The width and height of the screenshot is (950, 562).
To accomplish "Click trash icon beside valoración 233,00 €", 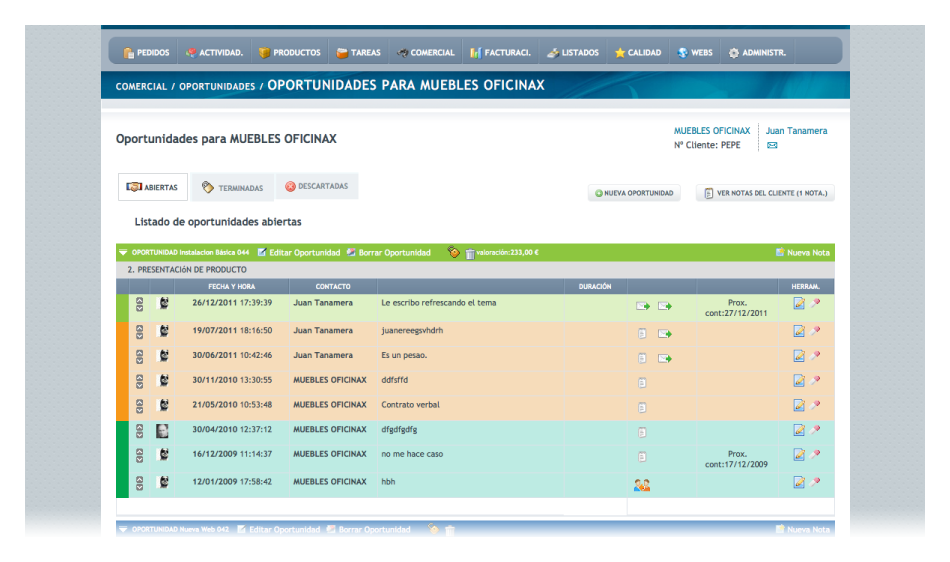I will (x=470, y=253).
